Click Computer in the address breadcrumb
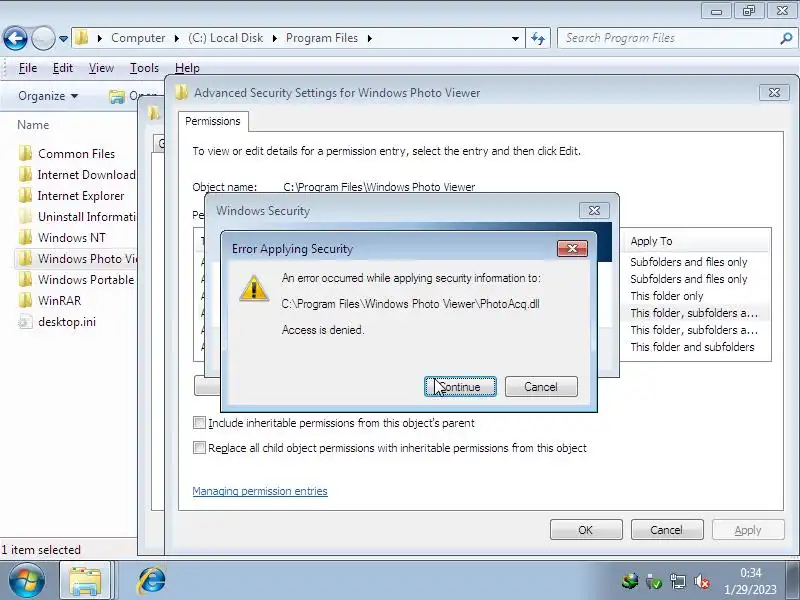 (x=138, y=38)
